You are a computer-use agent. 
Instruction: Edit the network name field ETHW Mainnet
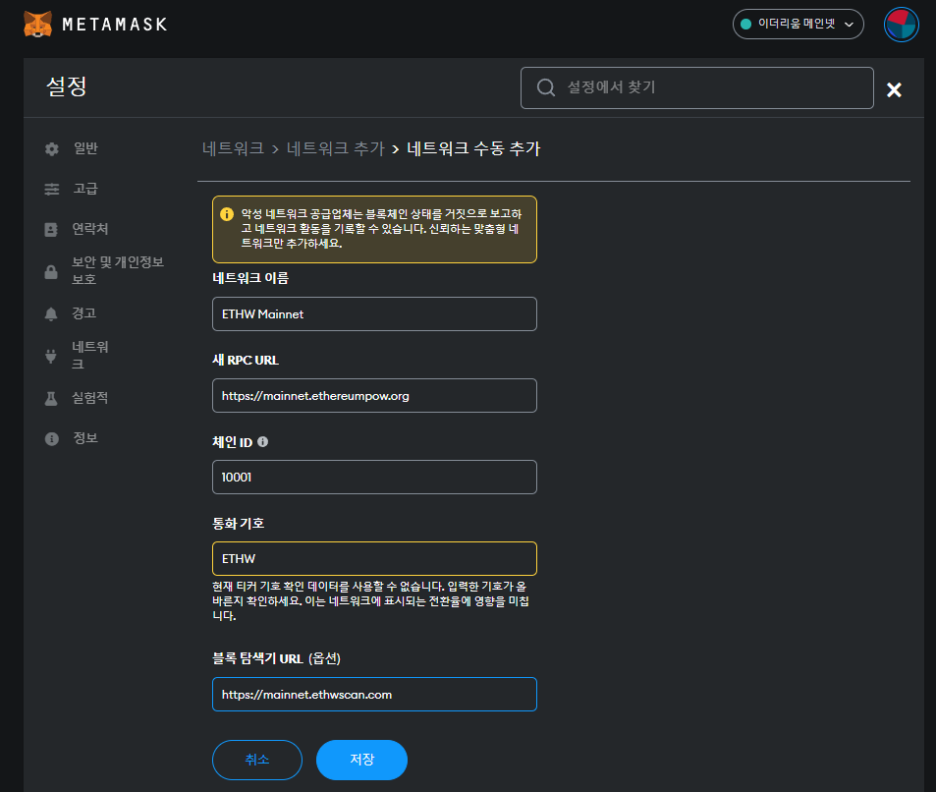coord(374,314)
